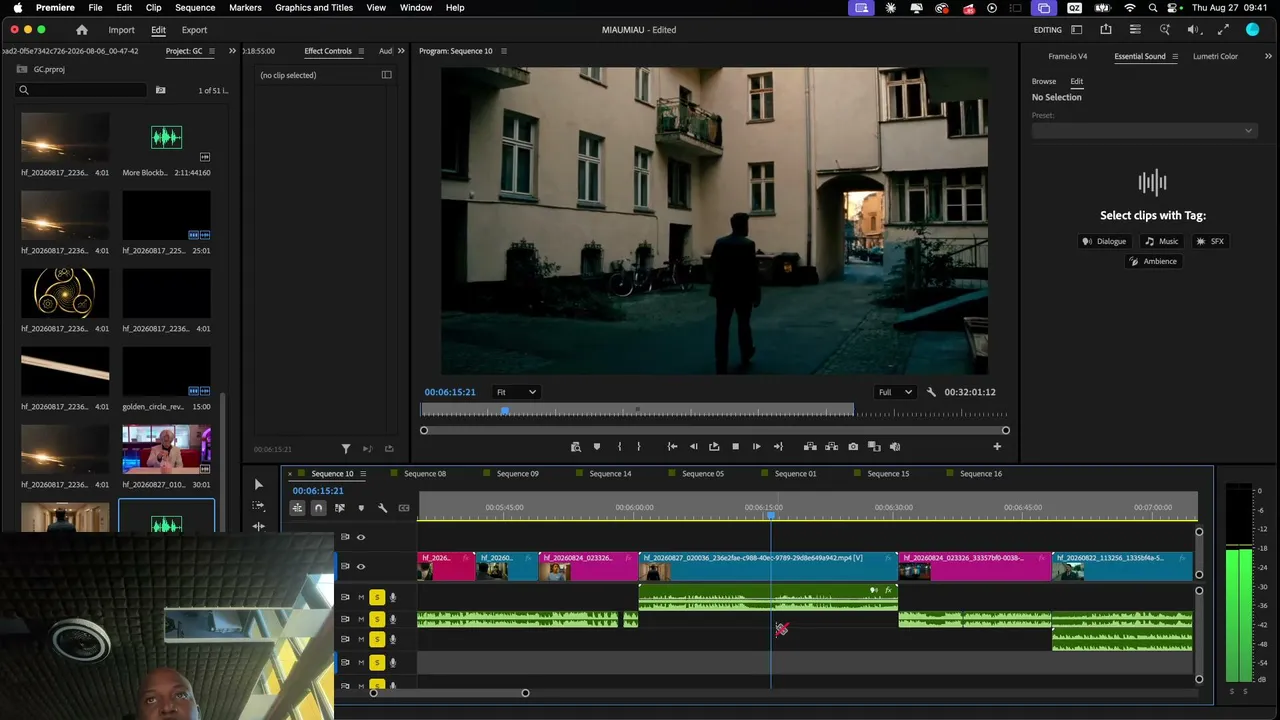Open the Workspaces layout icon

tap(1076, 30)
